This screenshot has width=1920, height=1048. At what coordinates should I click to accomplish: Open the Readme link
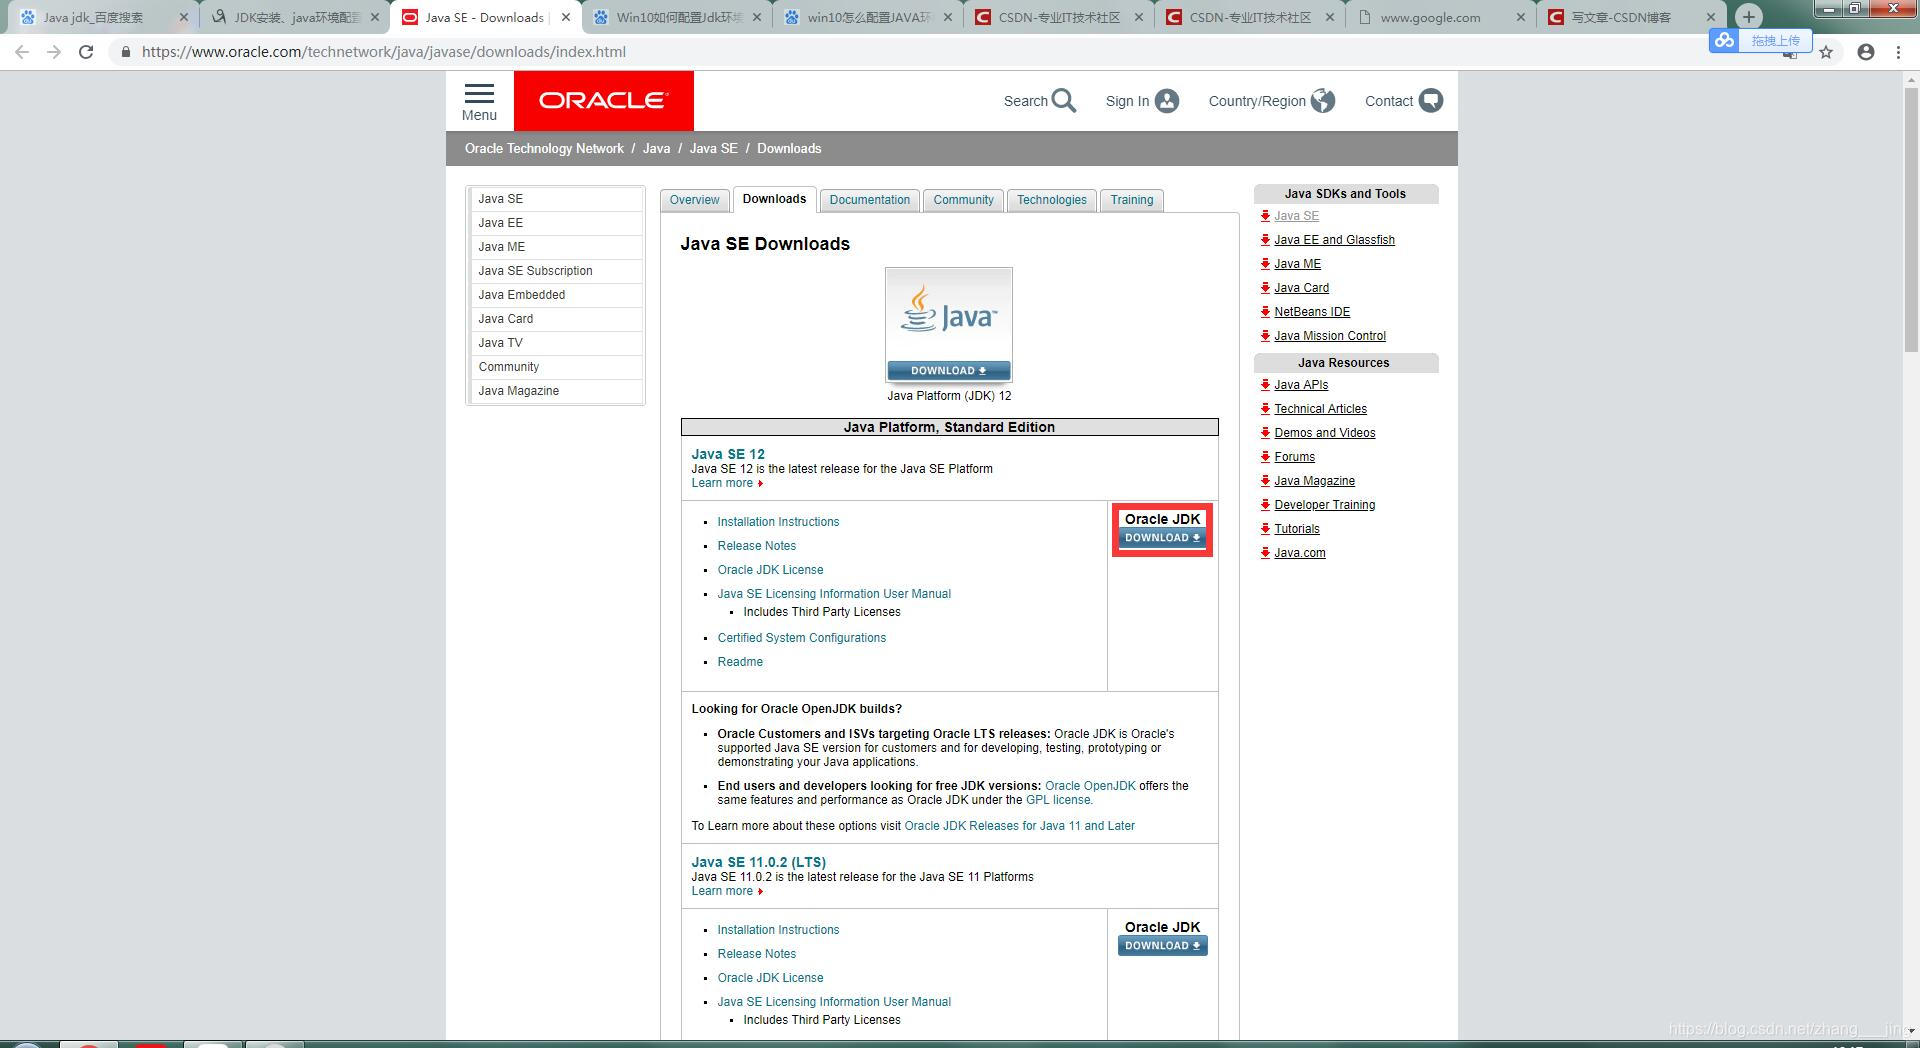740,662
